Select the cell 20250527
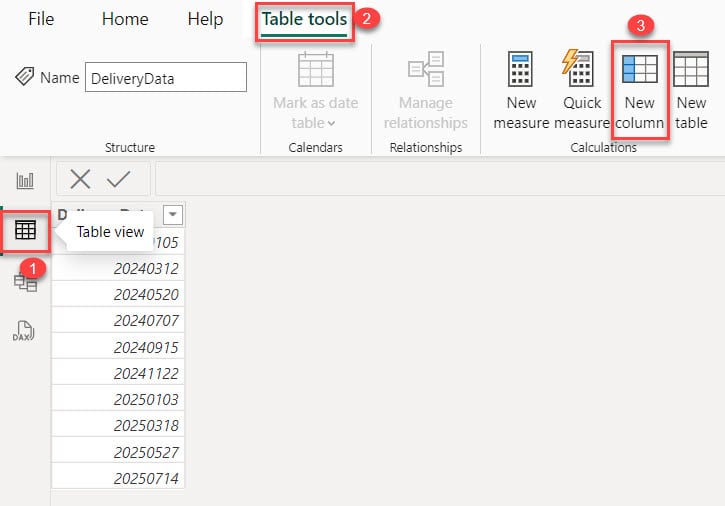The width and height of the screenshot is (725, 506). (118, 451)
